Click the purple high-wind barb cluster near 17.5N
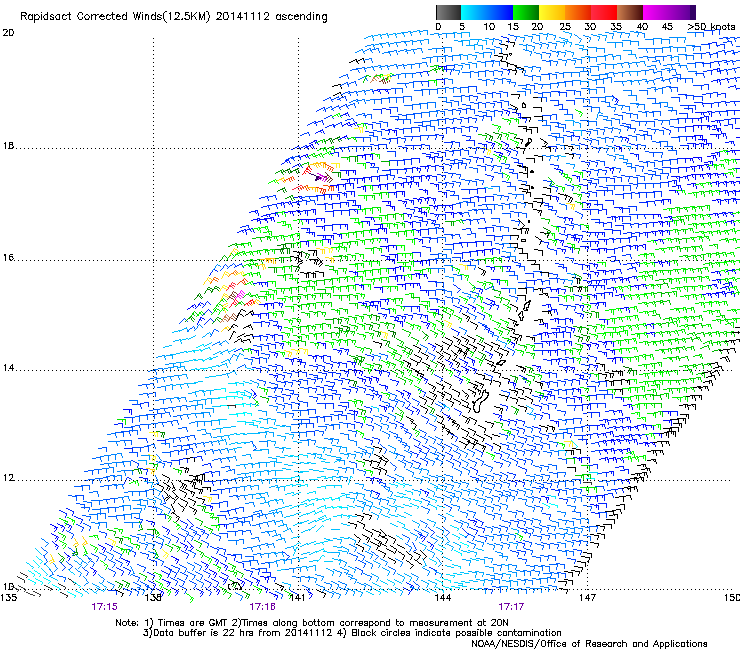Screen dimensions: 740x650 click(x=323, y=178)
